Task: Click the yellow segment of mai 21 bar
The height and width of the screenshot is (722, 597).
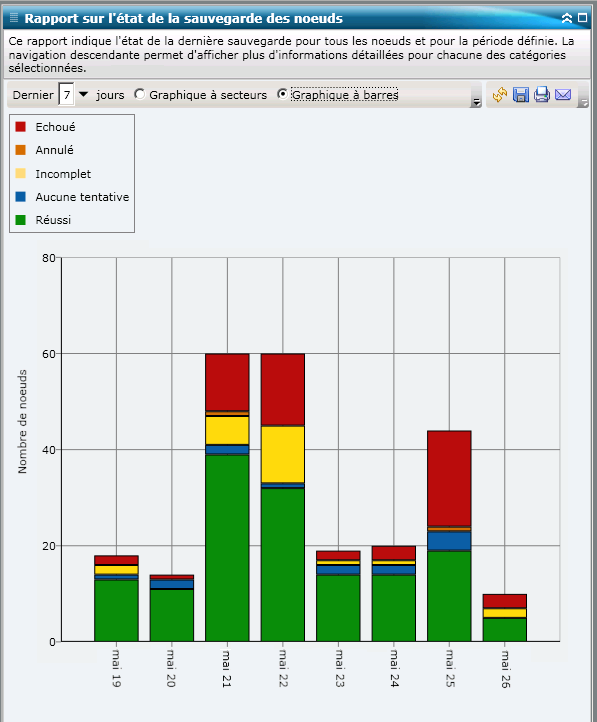Action: pyautogui.click(x=227, y=431)
